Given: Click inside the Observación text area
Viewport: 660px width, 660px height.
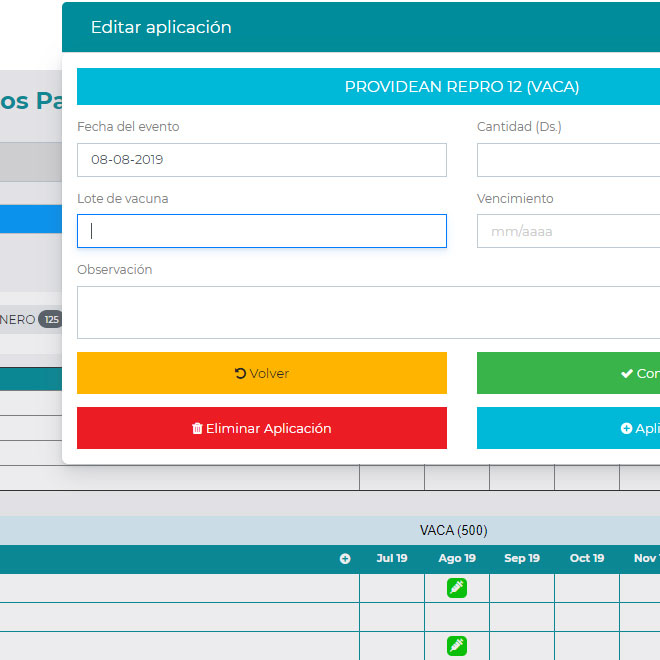Looking at the screenshot, I should point(368,312).
